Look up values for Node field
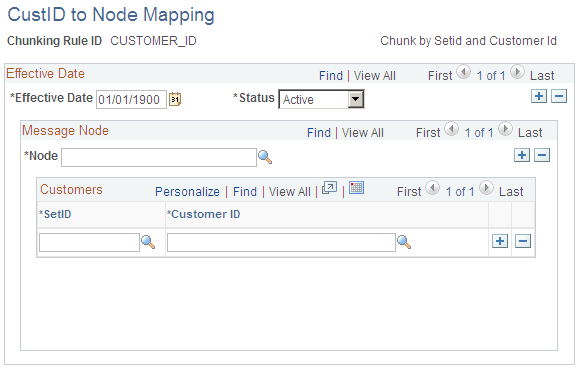 pyautogui.click(x=265, y=157)
